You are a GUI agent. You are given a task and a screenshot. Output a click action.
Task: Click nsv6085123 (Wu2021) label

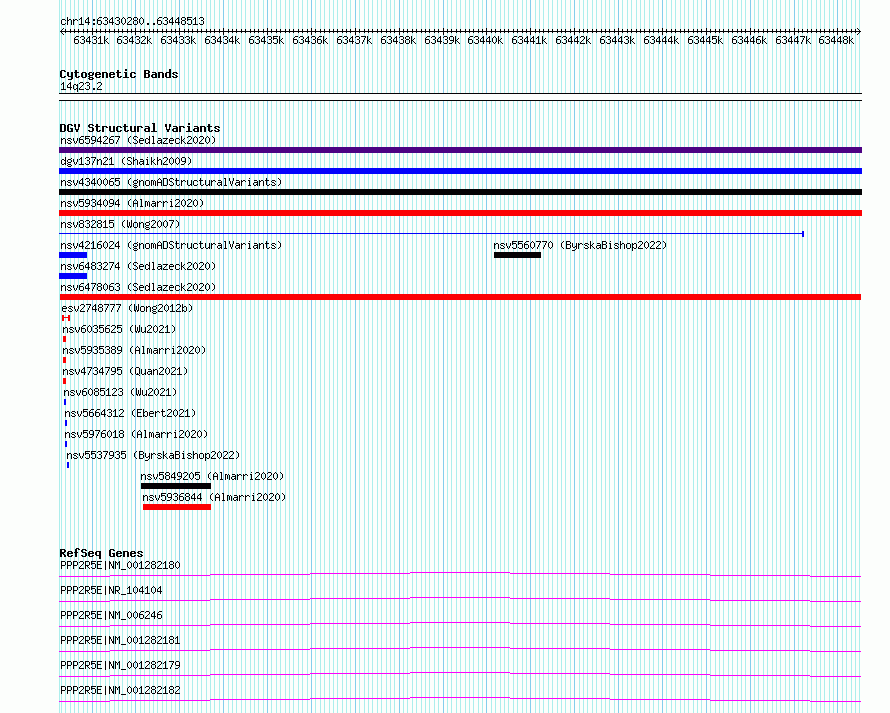point(120,392)
